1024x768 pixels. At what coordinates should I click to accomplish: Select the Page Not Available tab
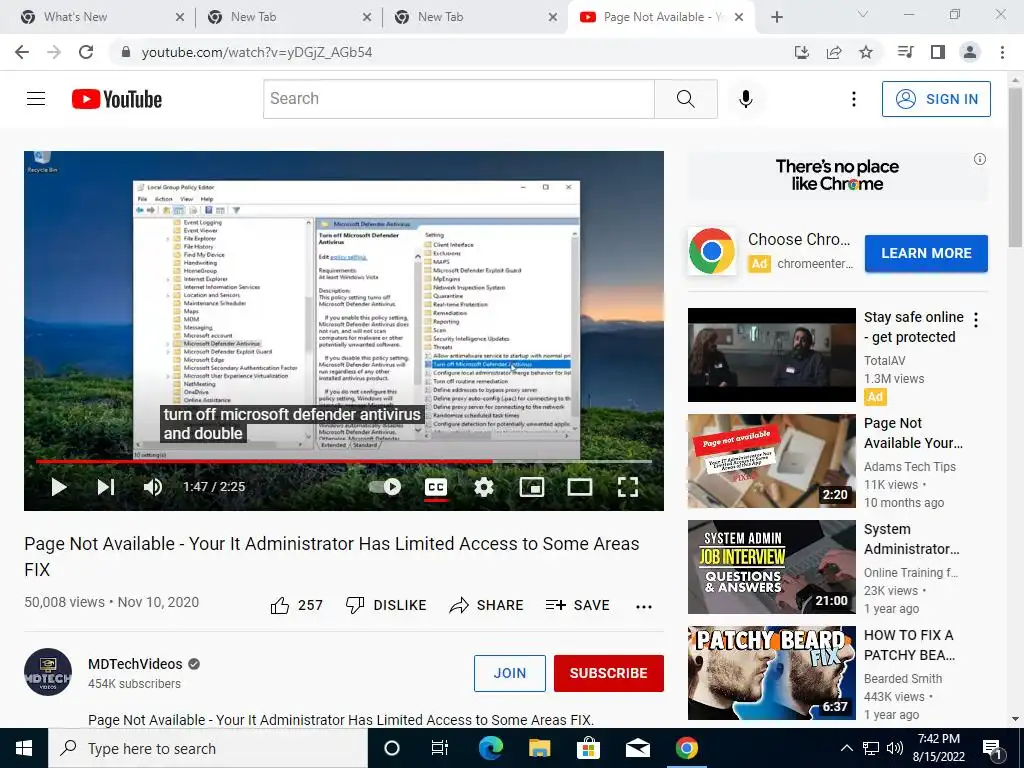click(661, 17)
